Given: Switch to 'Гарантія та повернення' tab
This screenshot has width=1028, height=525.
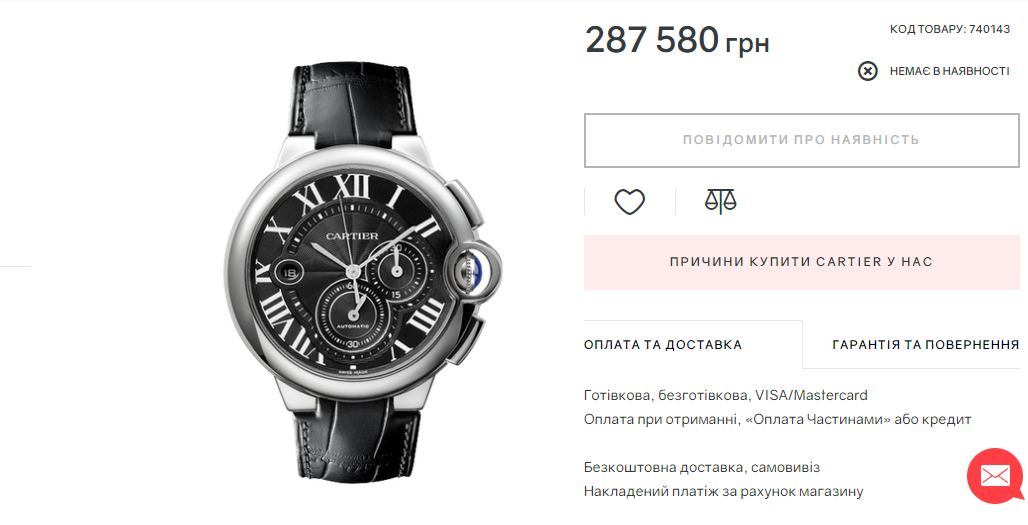Looking at the screenshot, I should 925,345.
